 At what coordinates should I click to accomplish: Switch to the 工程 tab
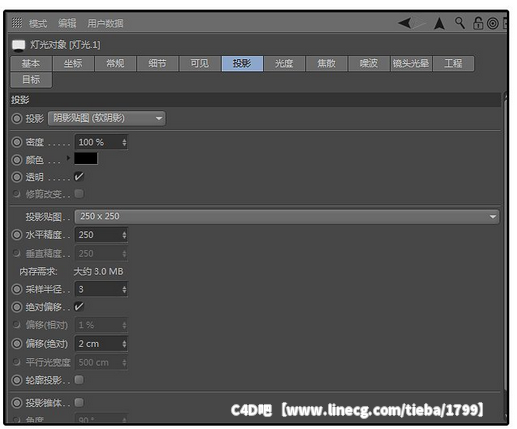[453, 63]
